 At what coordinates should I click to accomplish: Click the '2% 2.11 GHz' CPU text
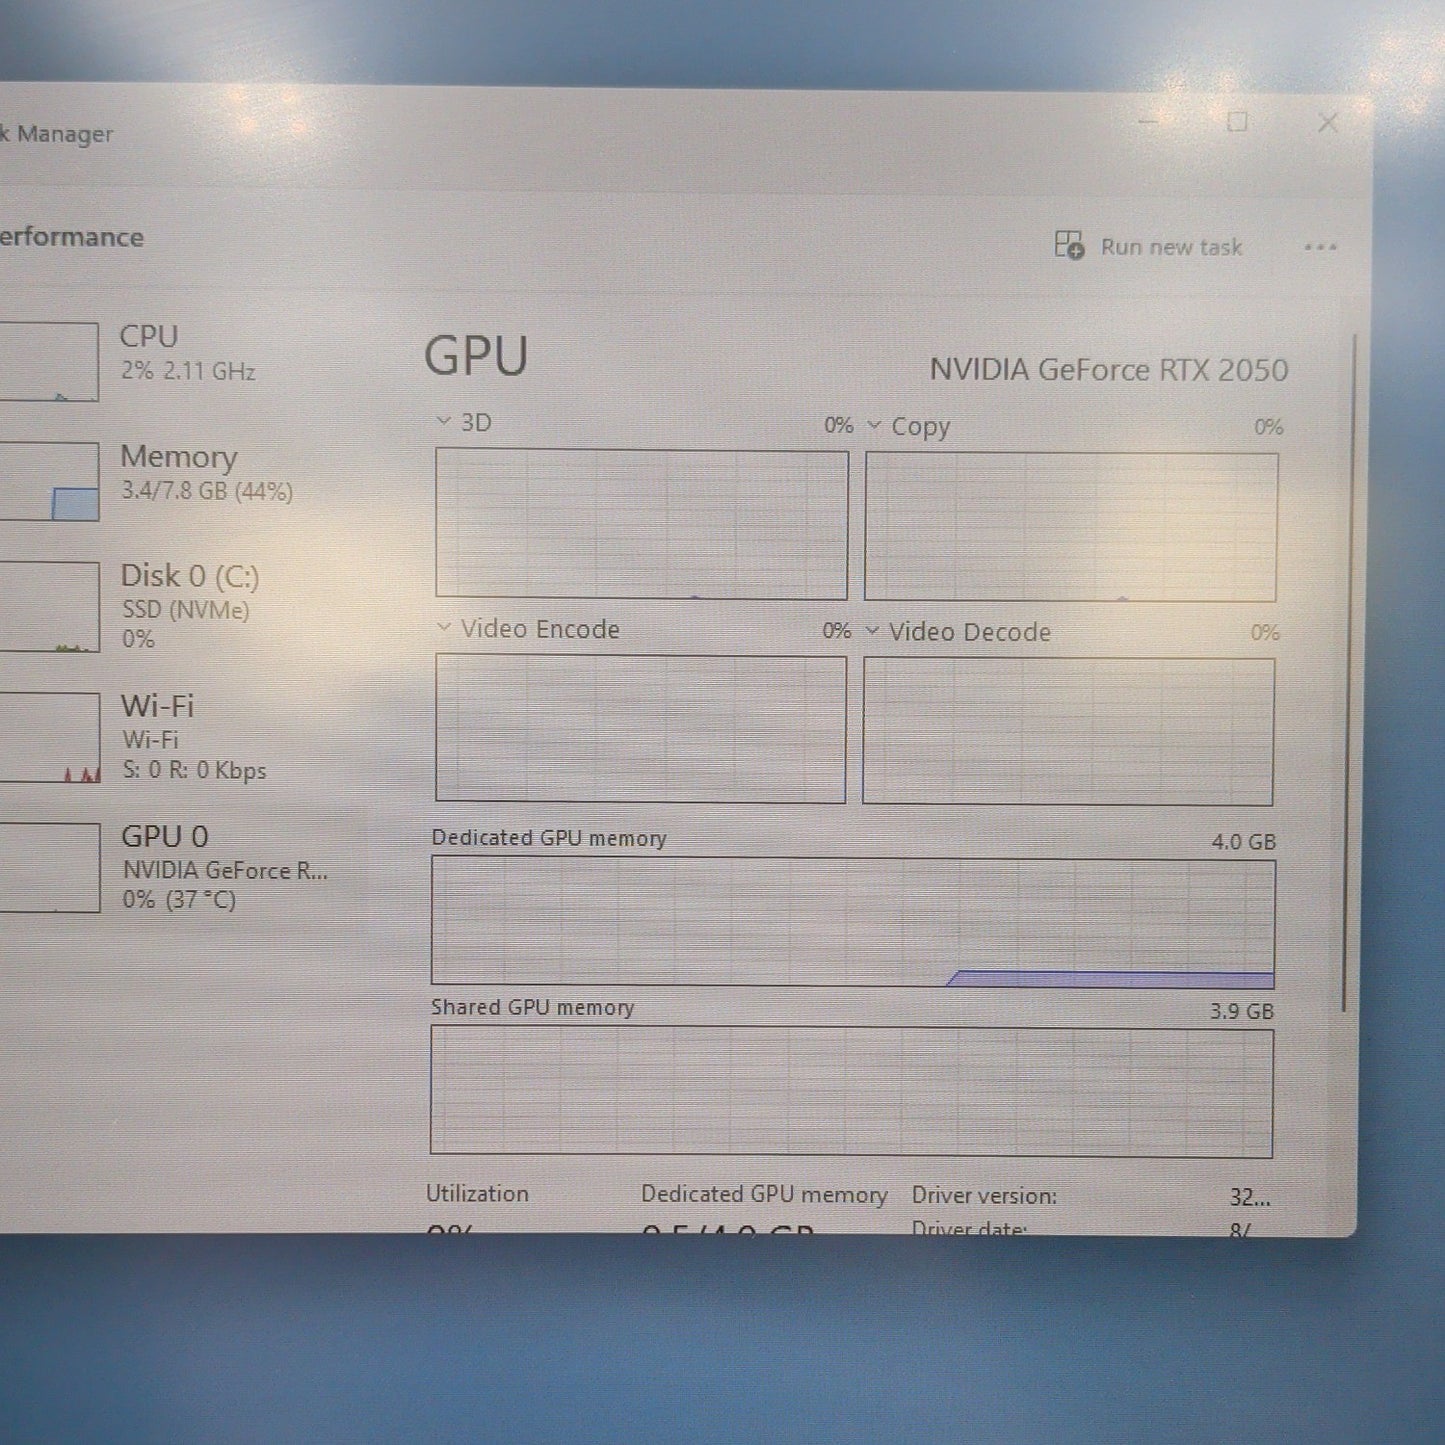click(188, 371)
